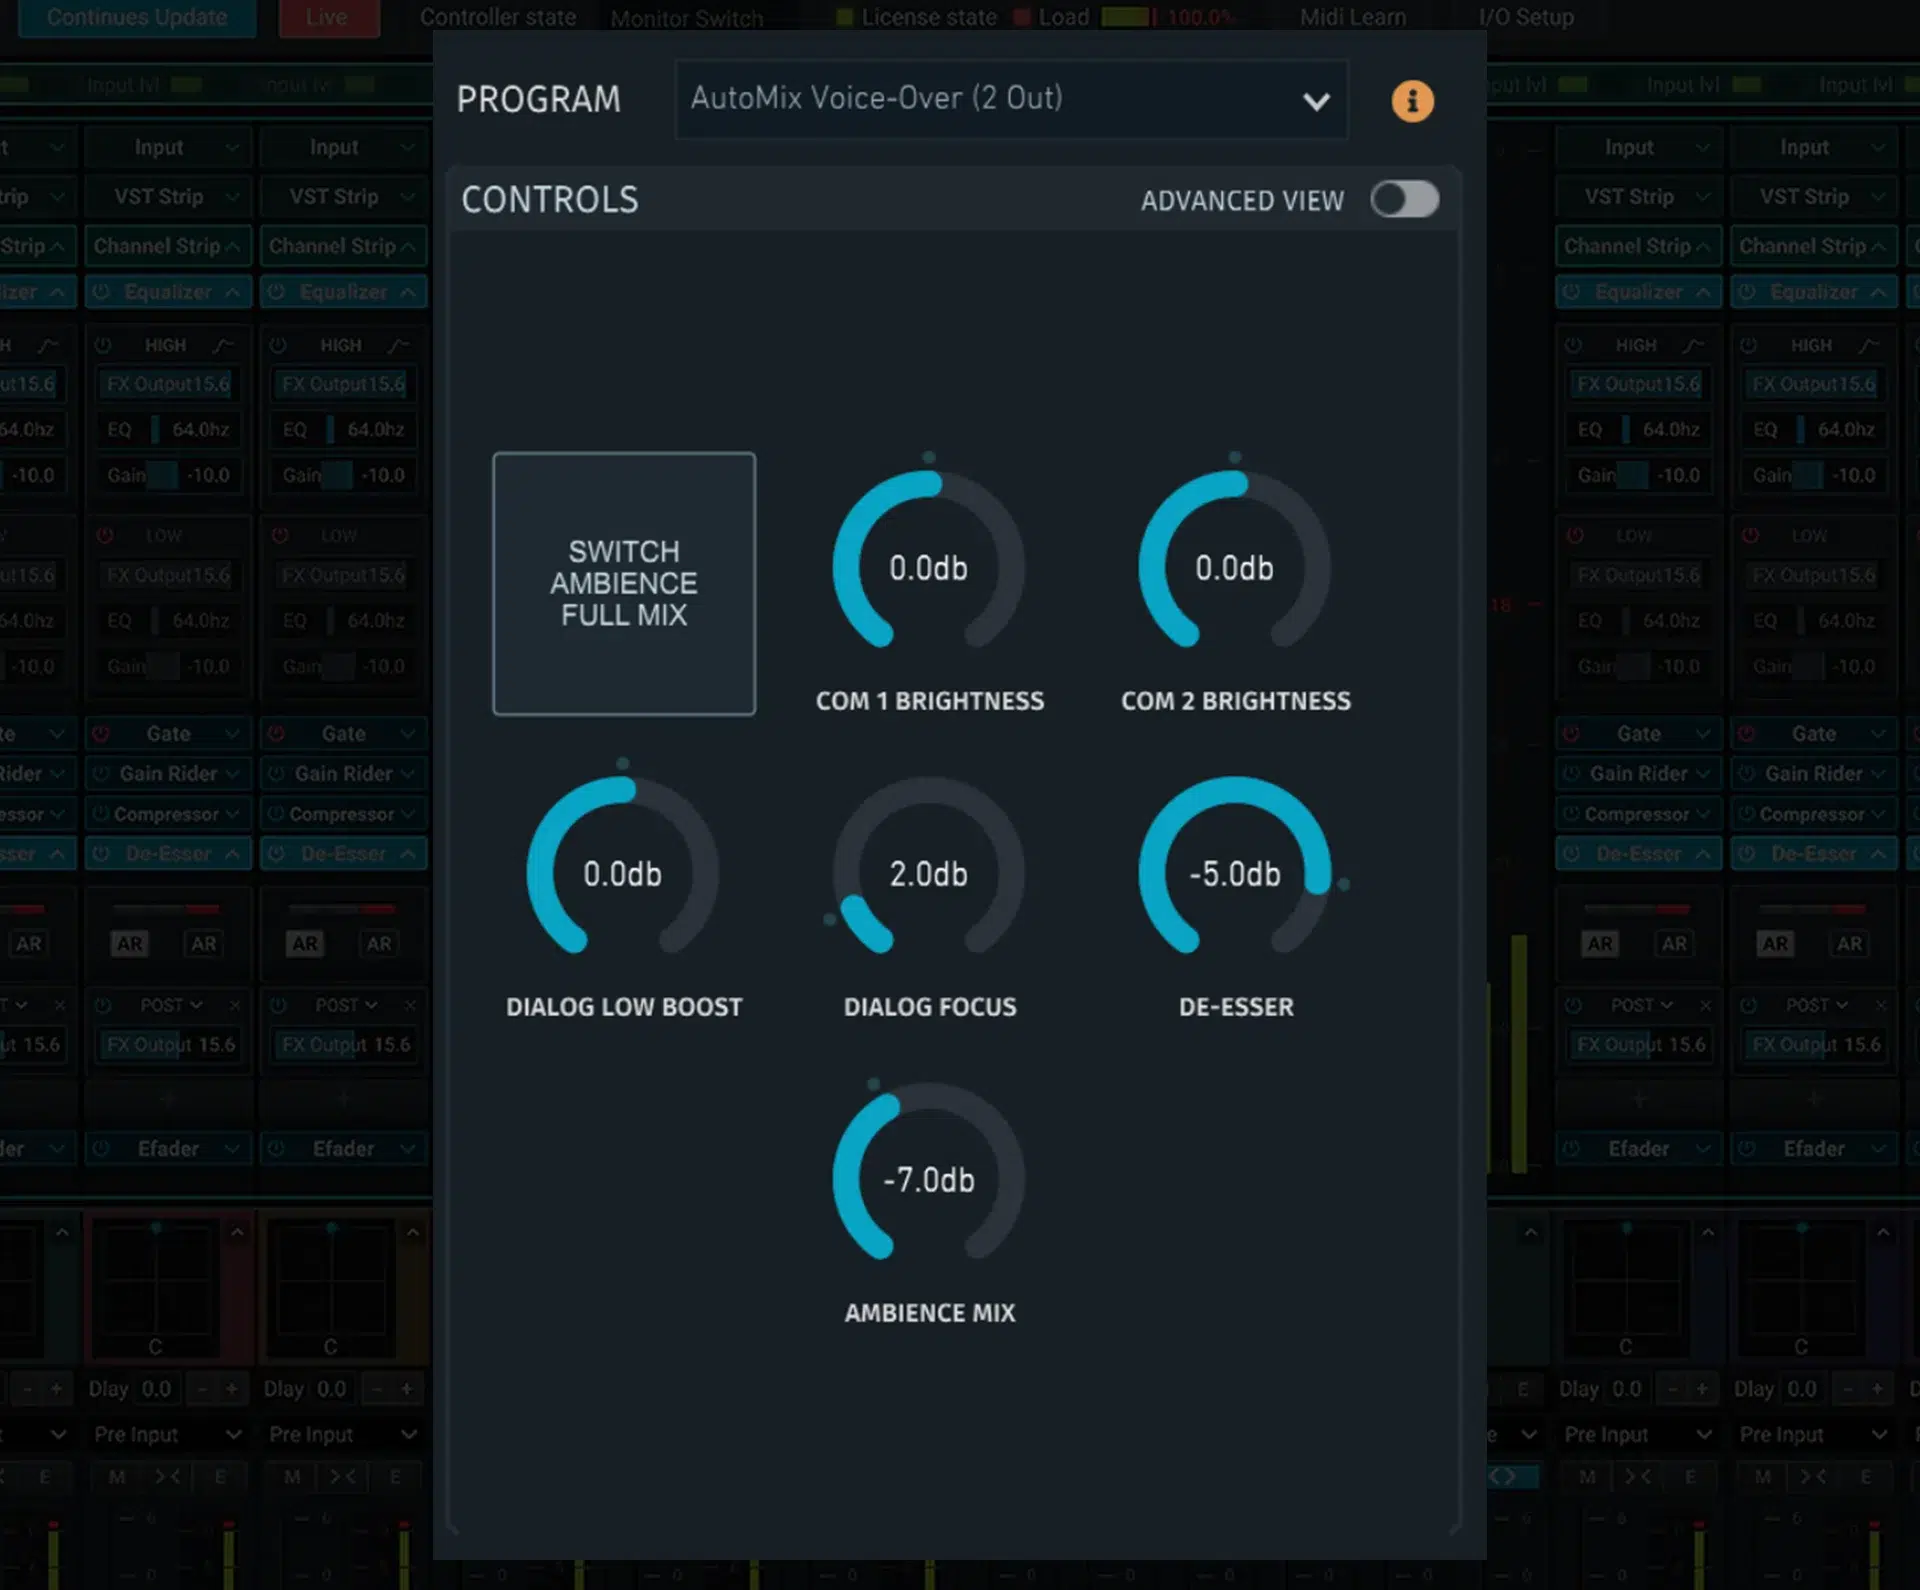Click the orange info icon beside Program
1920x1590 pixels.
point(1412,100)
